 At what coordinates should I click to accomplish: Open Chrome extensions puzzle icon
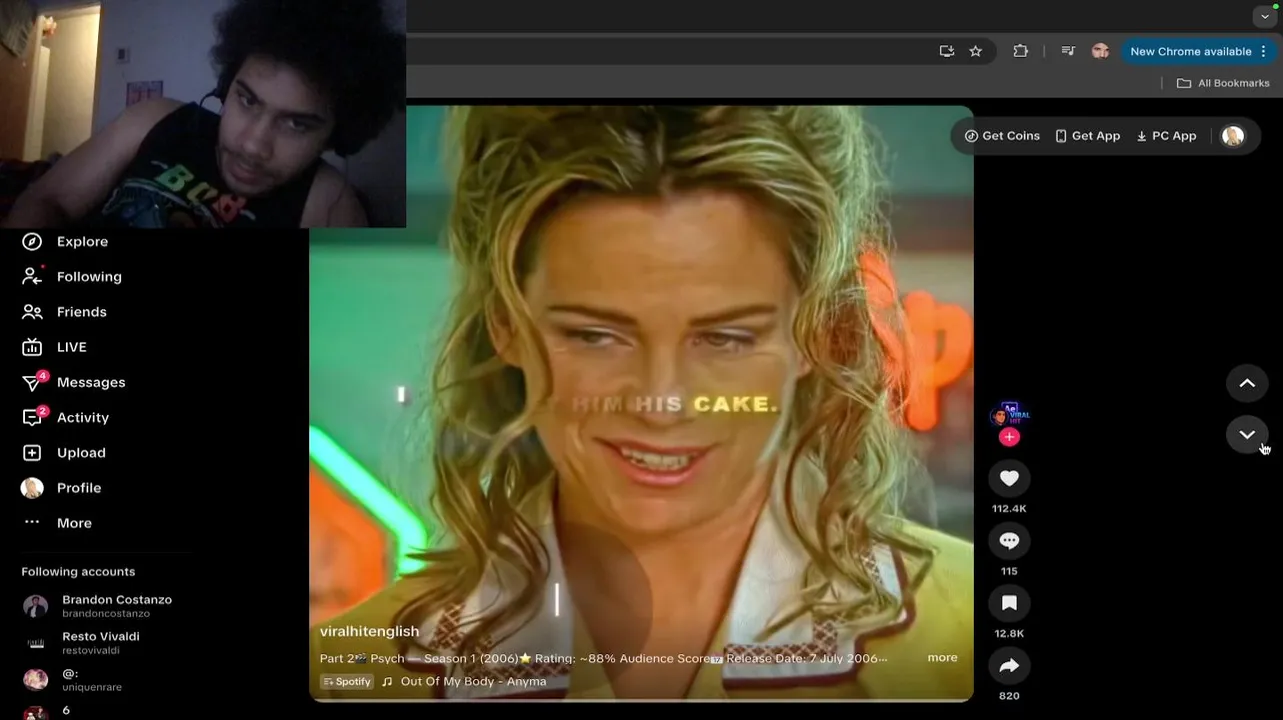[1020, 51]
